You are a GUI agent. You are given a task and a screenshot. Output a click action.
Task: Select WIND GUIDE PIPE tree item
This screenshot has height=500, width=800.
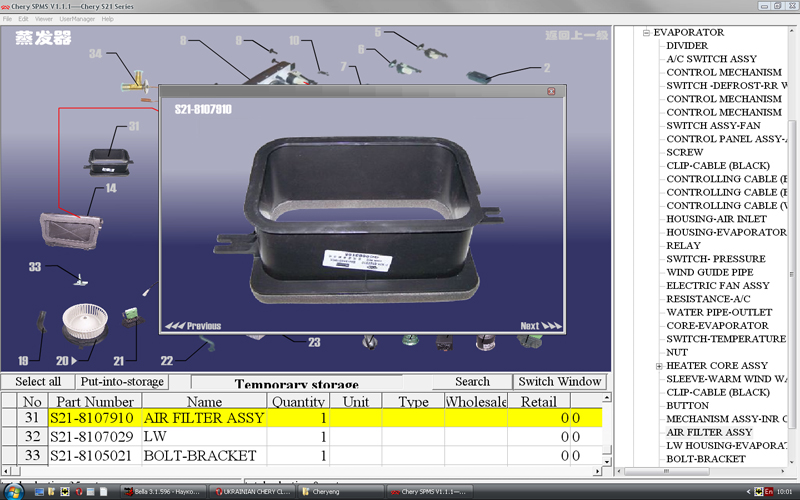pos(710,272)
